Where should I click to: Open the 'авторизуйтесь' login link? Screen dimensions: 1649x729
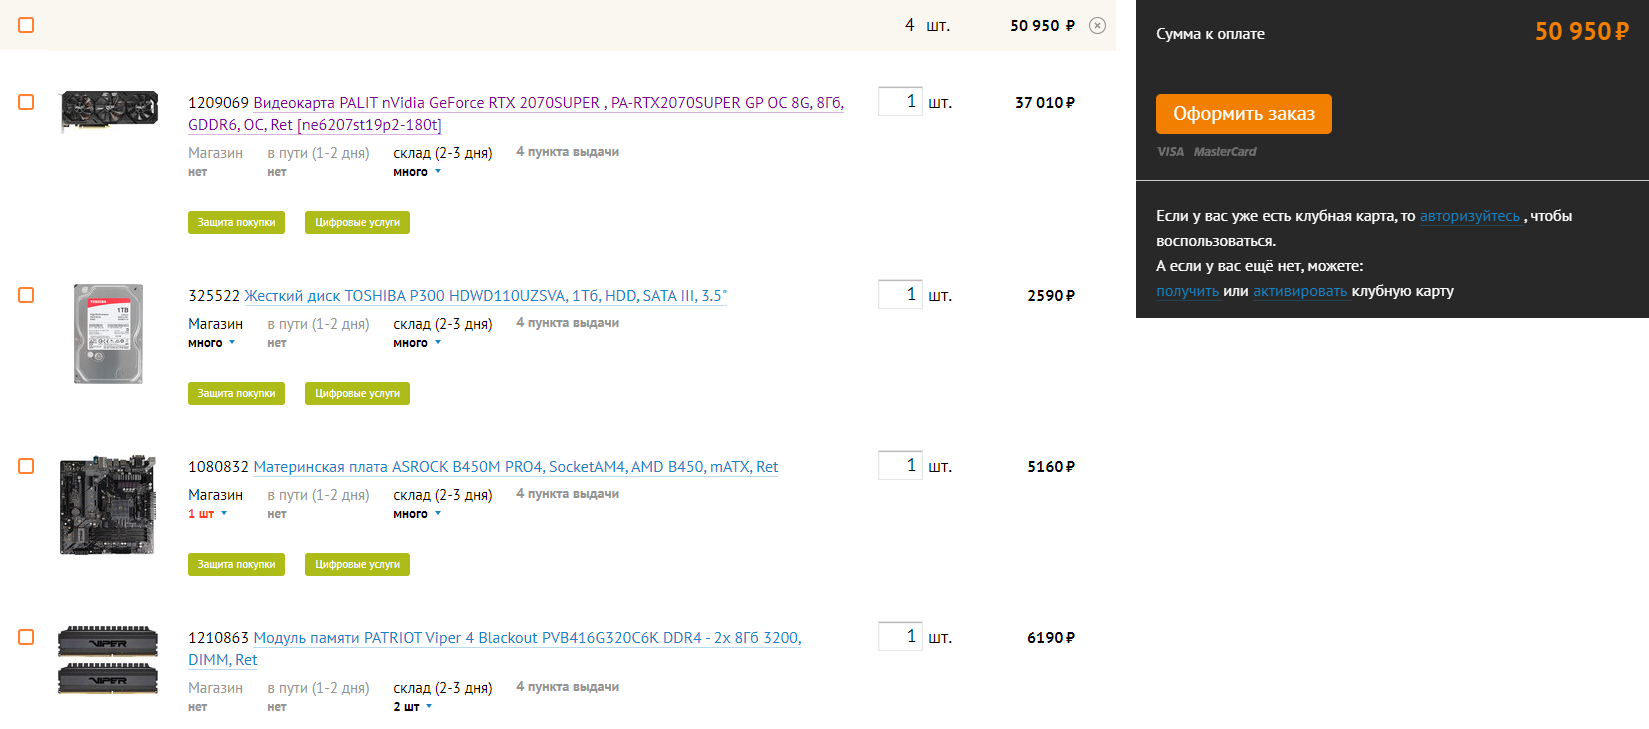pos(1469,216)
